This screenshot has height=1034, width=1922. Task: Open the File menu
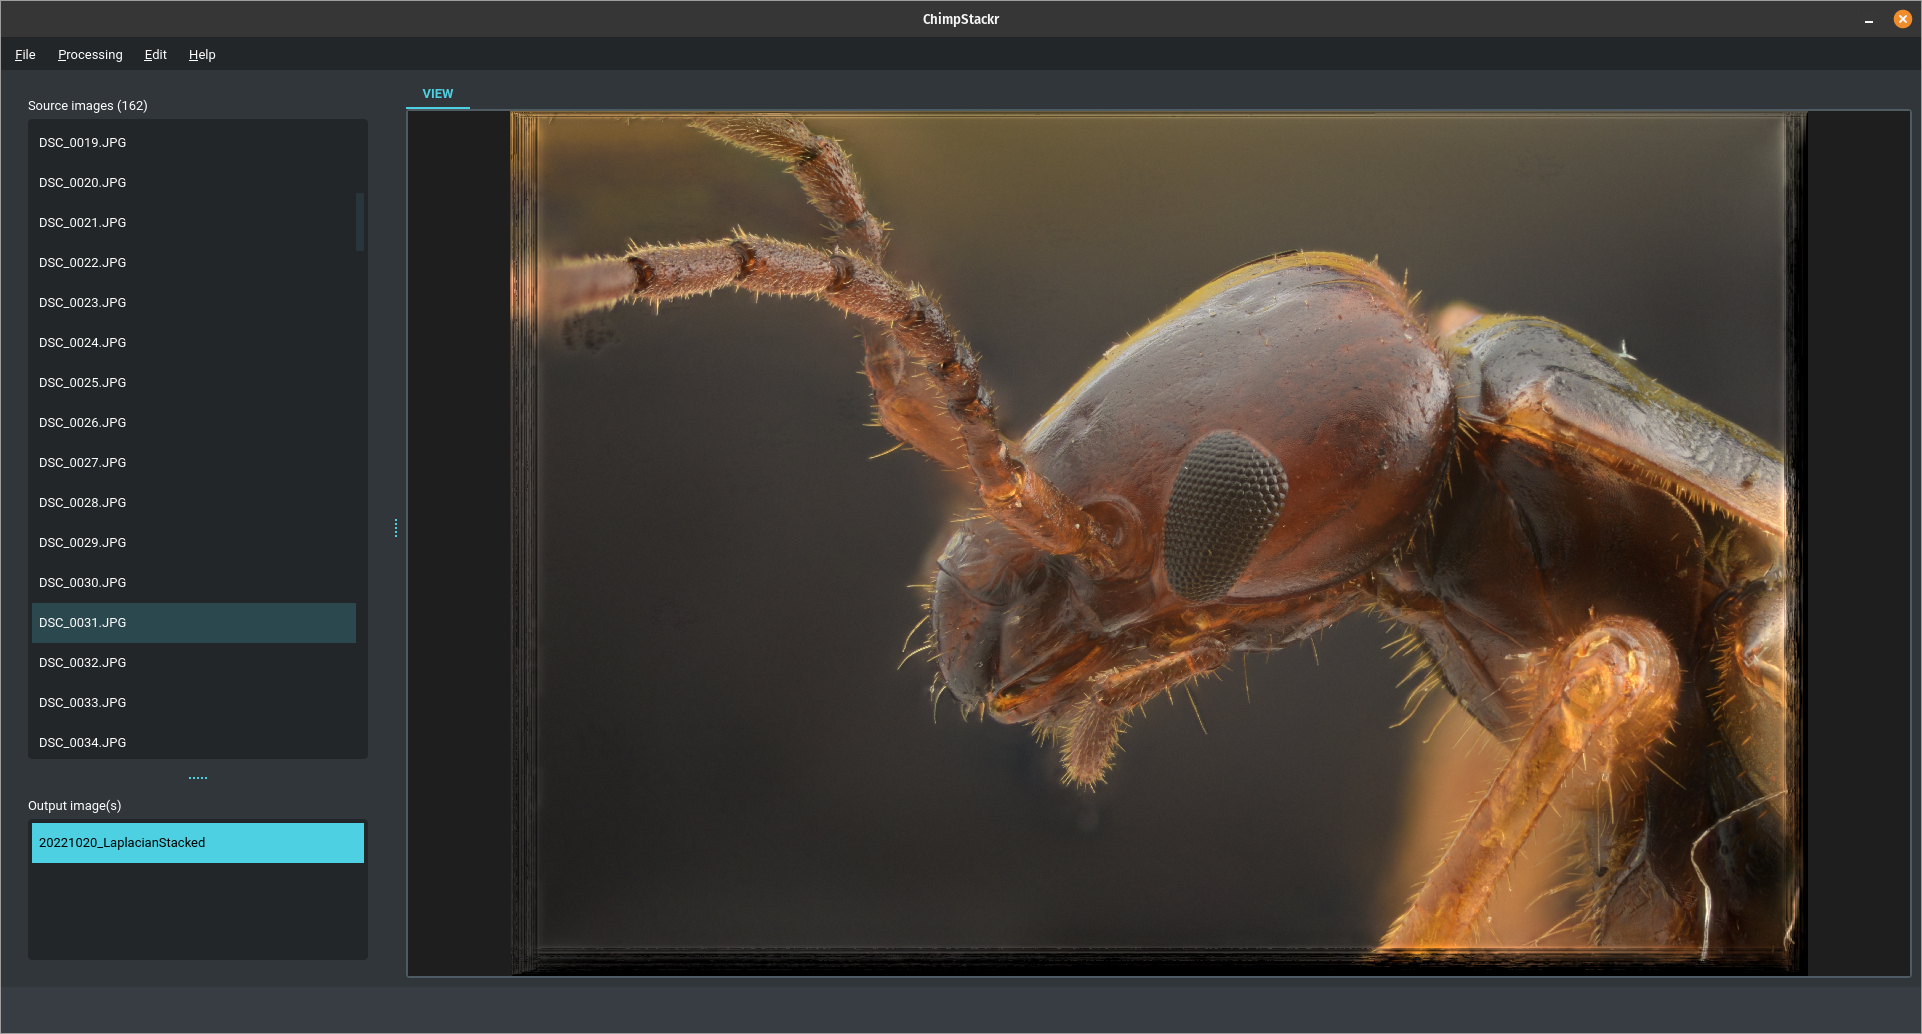25,55
